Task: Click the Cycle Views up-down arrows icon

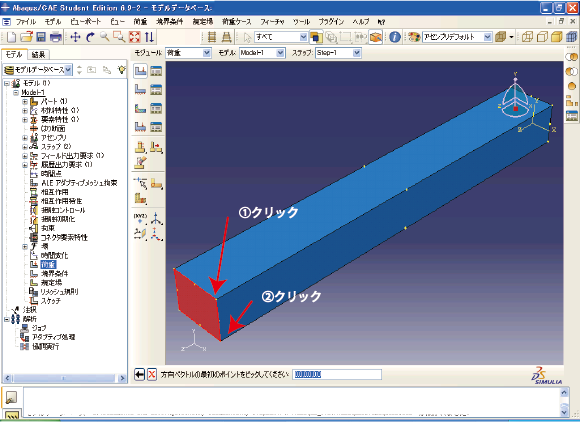Action: 149,37
